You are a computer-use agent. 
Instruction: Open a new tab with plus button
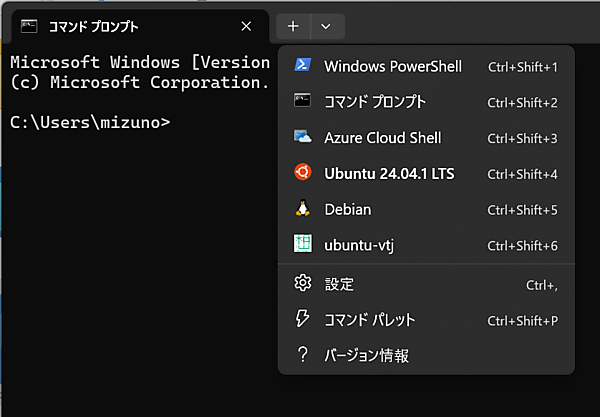pyautogui.click(x=293, y=26)
